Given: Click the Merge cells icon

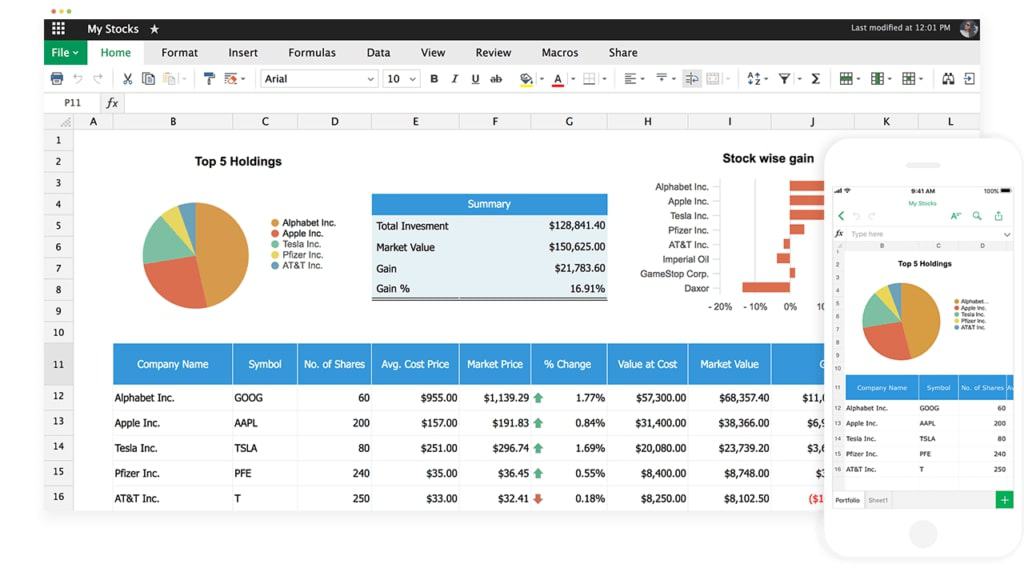Looking at the screenshot, I should [x=713, y=79].
